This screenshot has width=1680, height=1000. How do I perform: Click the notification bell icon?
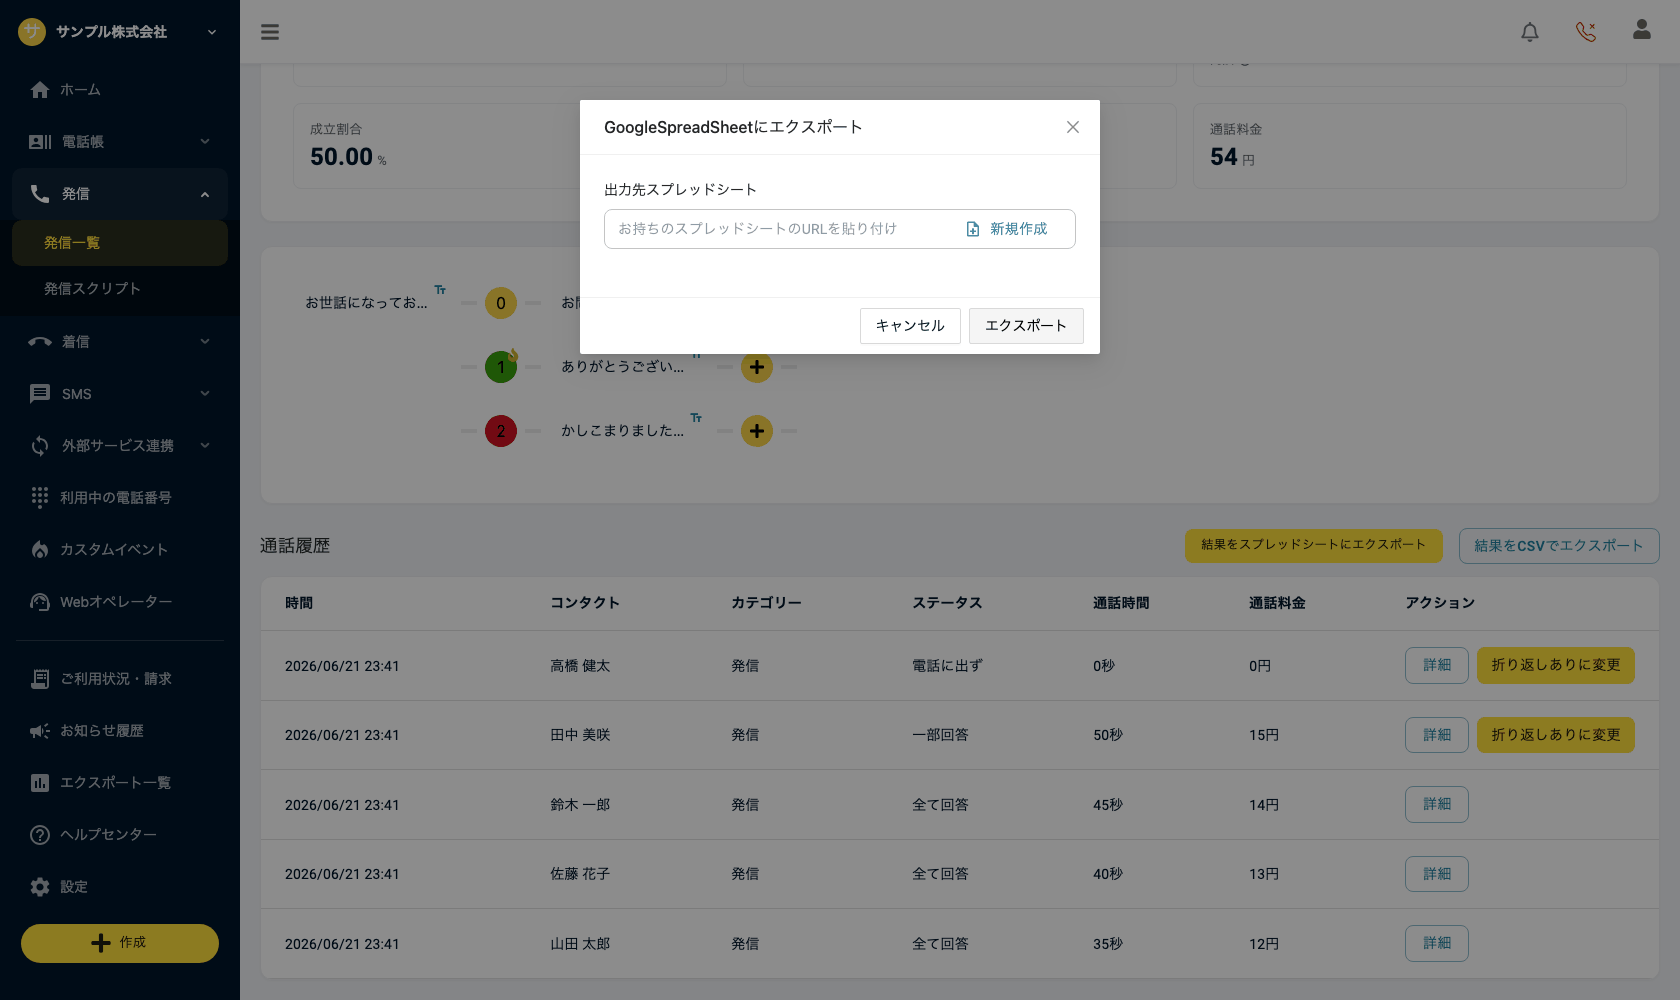tap(1530, 32)
